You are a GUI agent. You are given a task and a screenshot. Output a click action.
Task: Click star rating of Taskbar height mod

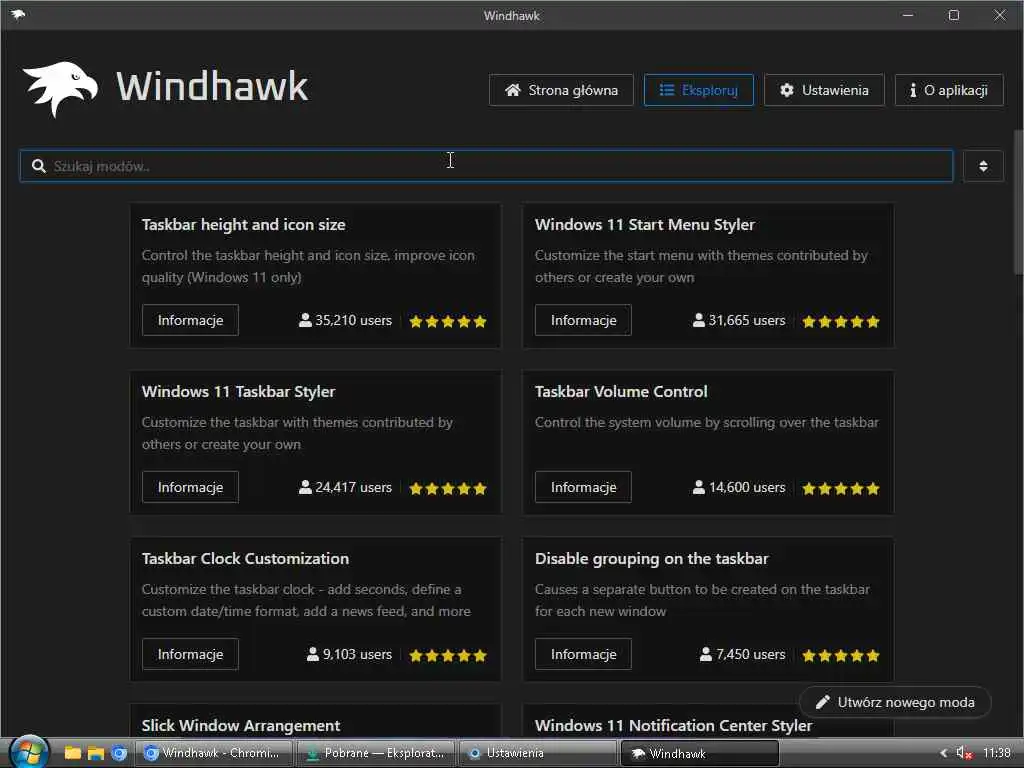coord(448,321)
